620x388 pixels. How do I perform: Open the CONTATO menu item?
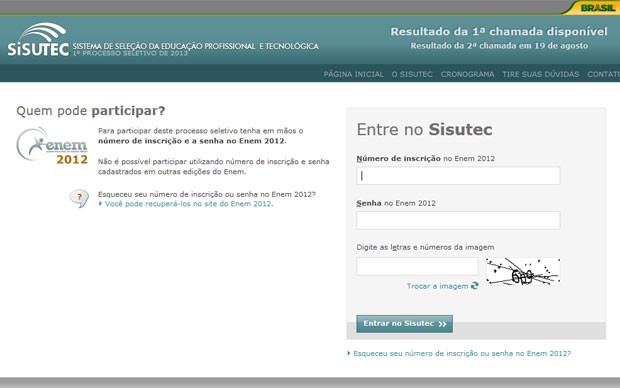pos(603,74)
